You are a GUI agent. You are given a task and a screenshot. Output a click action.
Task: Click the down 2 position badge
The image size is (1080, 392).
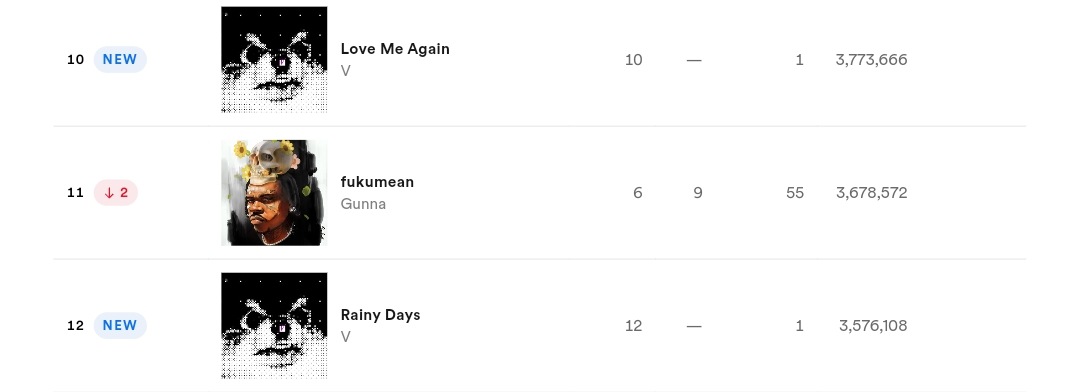(116, 193)
